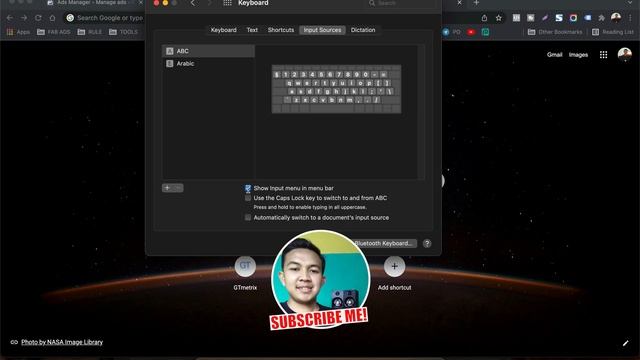Open help with the question mark button
Screen dimensions: 640x360
point(427,243)
